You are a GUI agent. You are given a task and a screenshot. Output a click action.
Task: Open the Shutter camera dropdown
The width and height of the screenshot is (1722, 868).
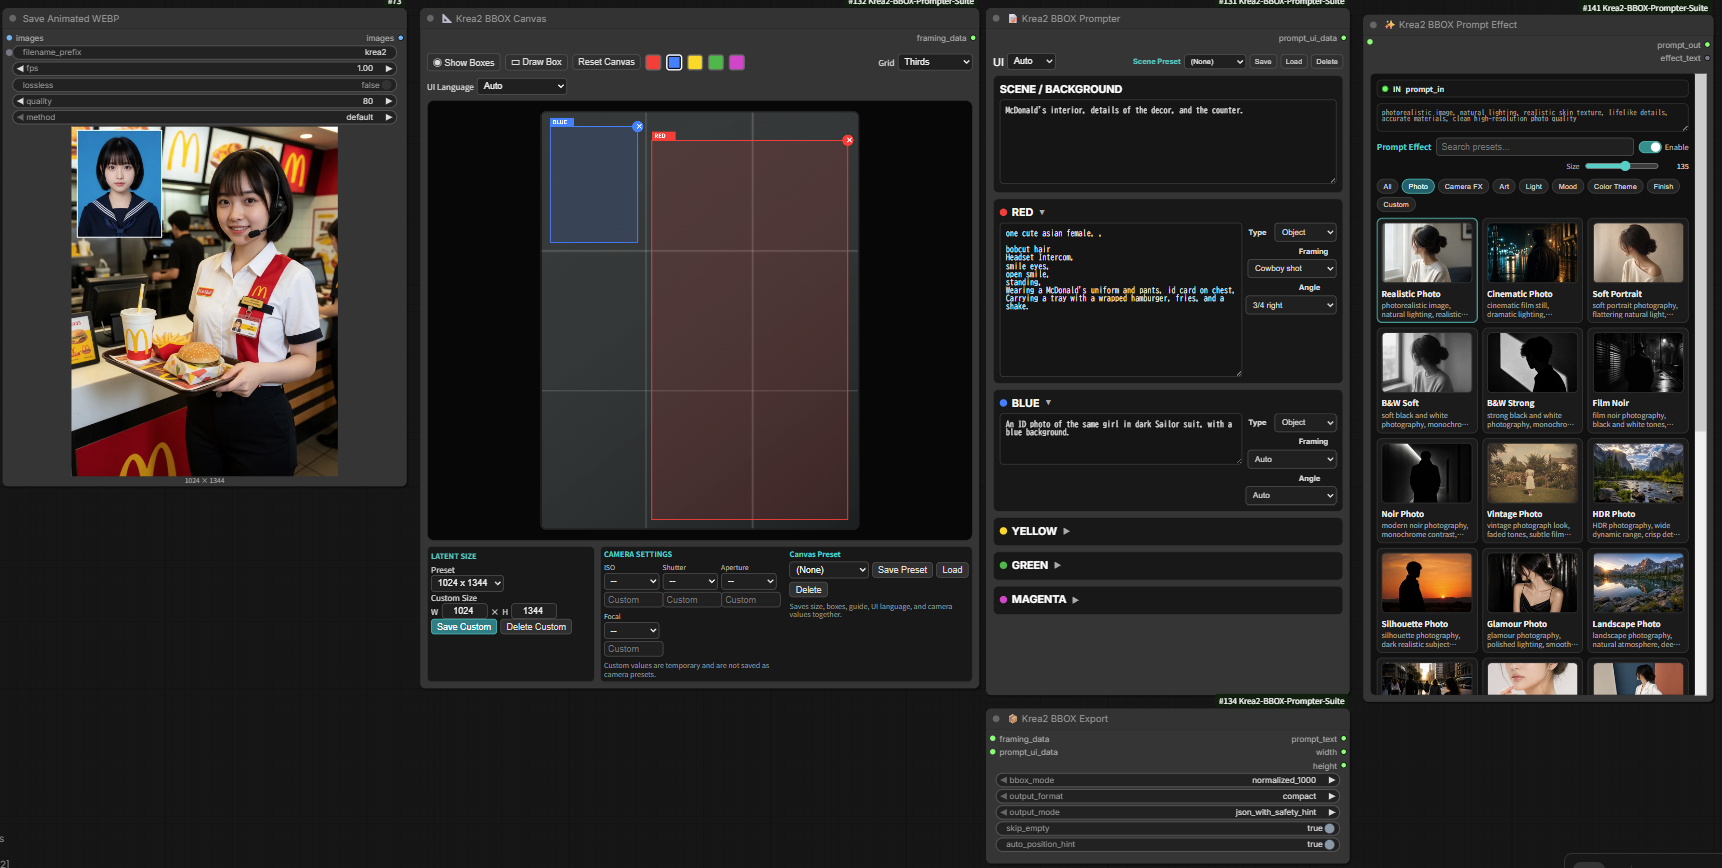pos(690,581)
